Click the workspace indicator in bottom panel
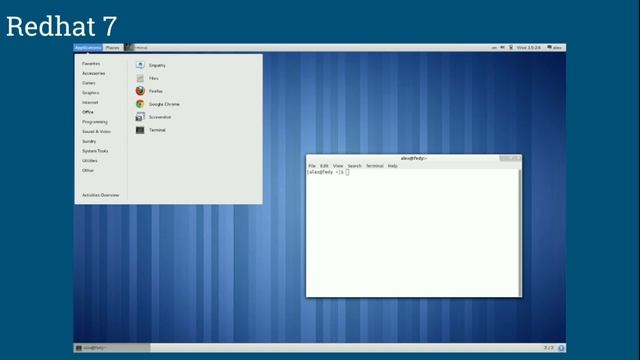Viewport: 640px width, 360px height. pos(549,348)
